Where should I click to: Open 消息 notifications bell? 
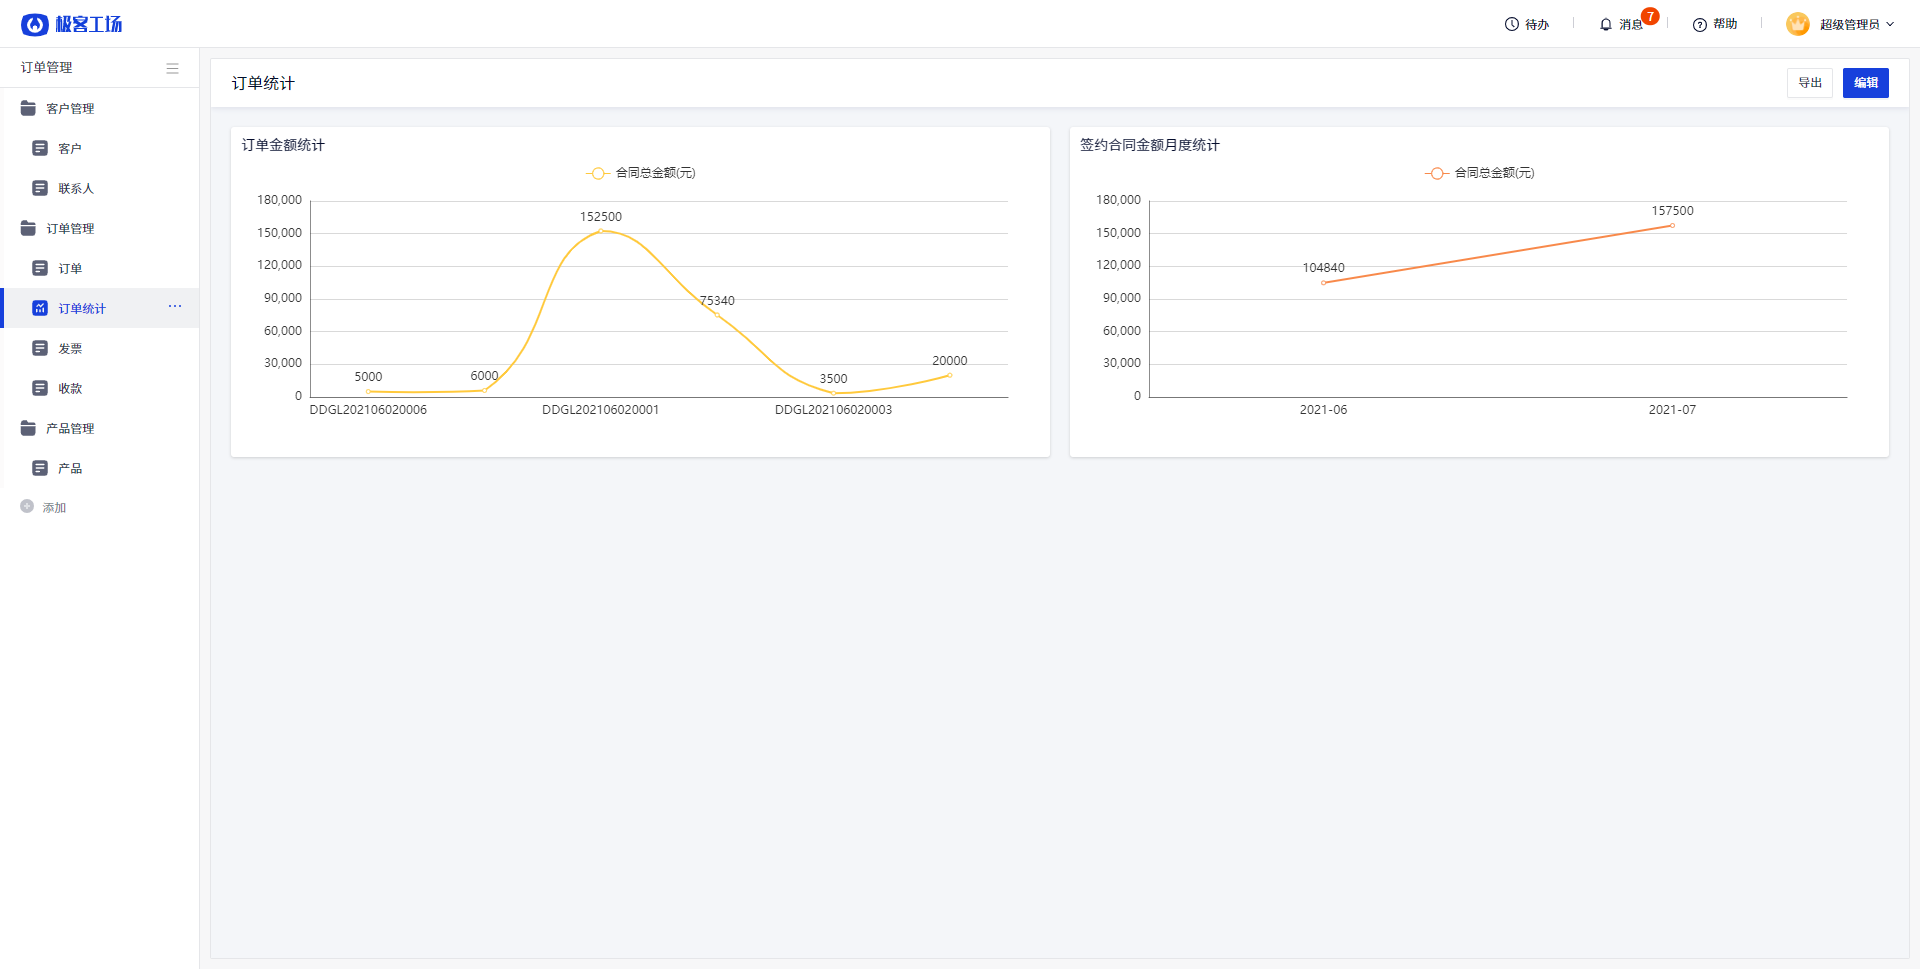pos(1606,24)
